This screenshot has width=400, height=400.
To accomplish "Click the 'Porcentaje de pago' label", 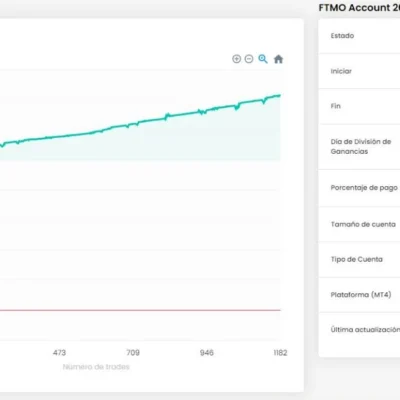I will click(x=364, y=188).
